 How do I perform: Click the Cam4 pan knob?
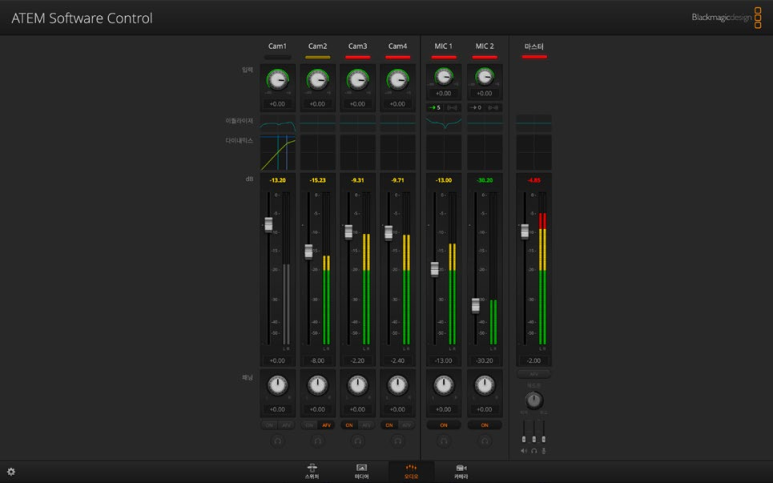point(397,385)
